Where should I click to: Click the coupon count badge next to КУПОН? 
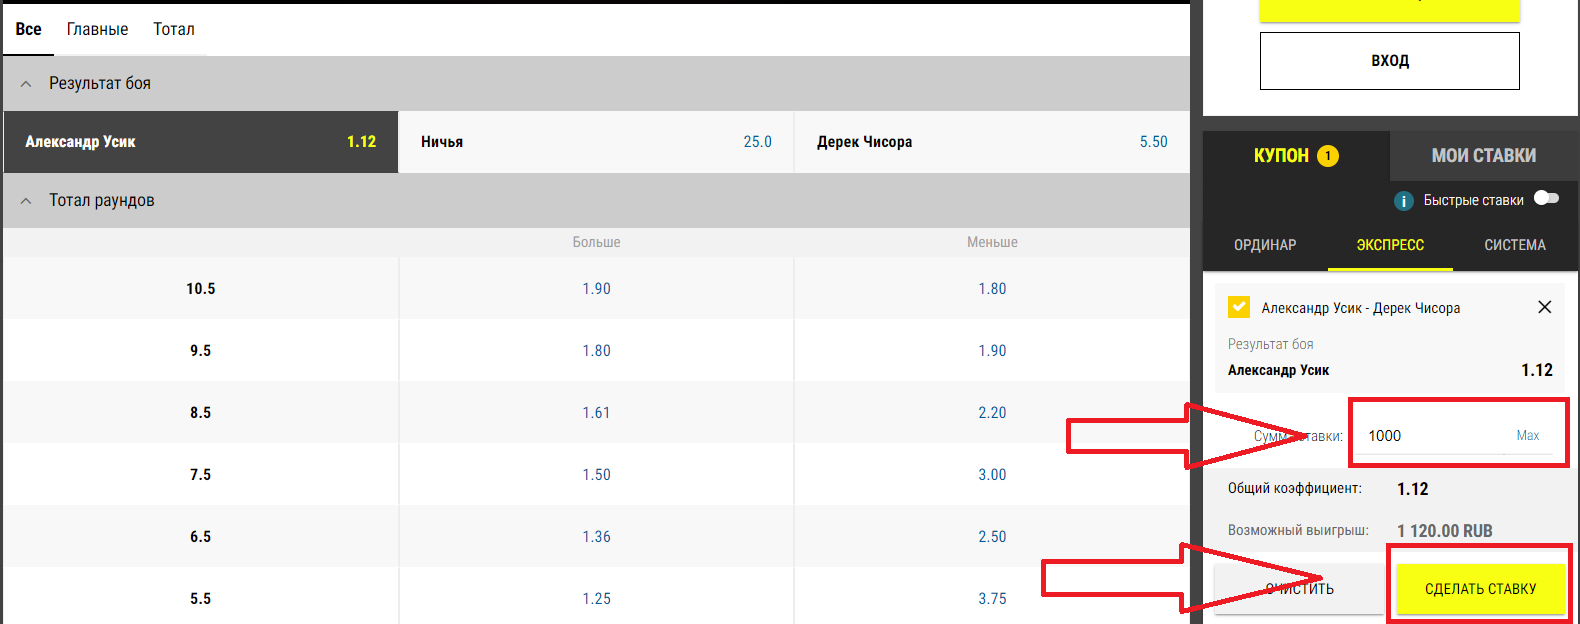pos(1327,156)
